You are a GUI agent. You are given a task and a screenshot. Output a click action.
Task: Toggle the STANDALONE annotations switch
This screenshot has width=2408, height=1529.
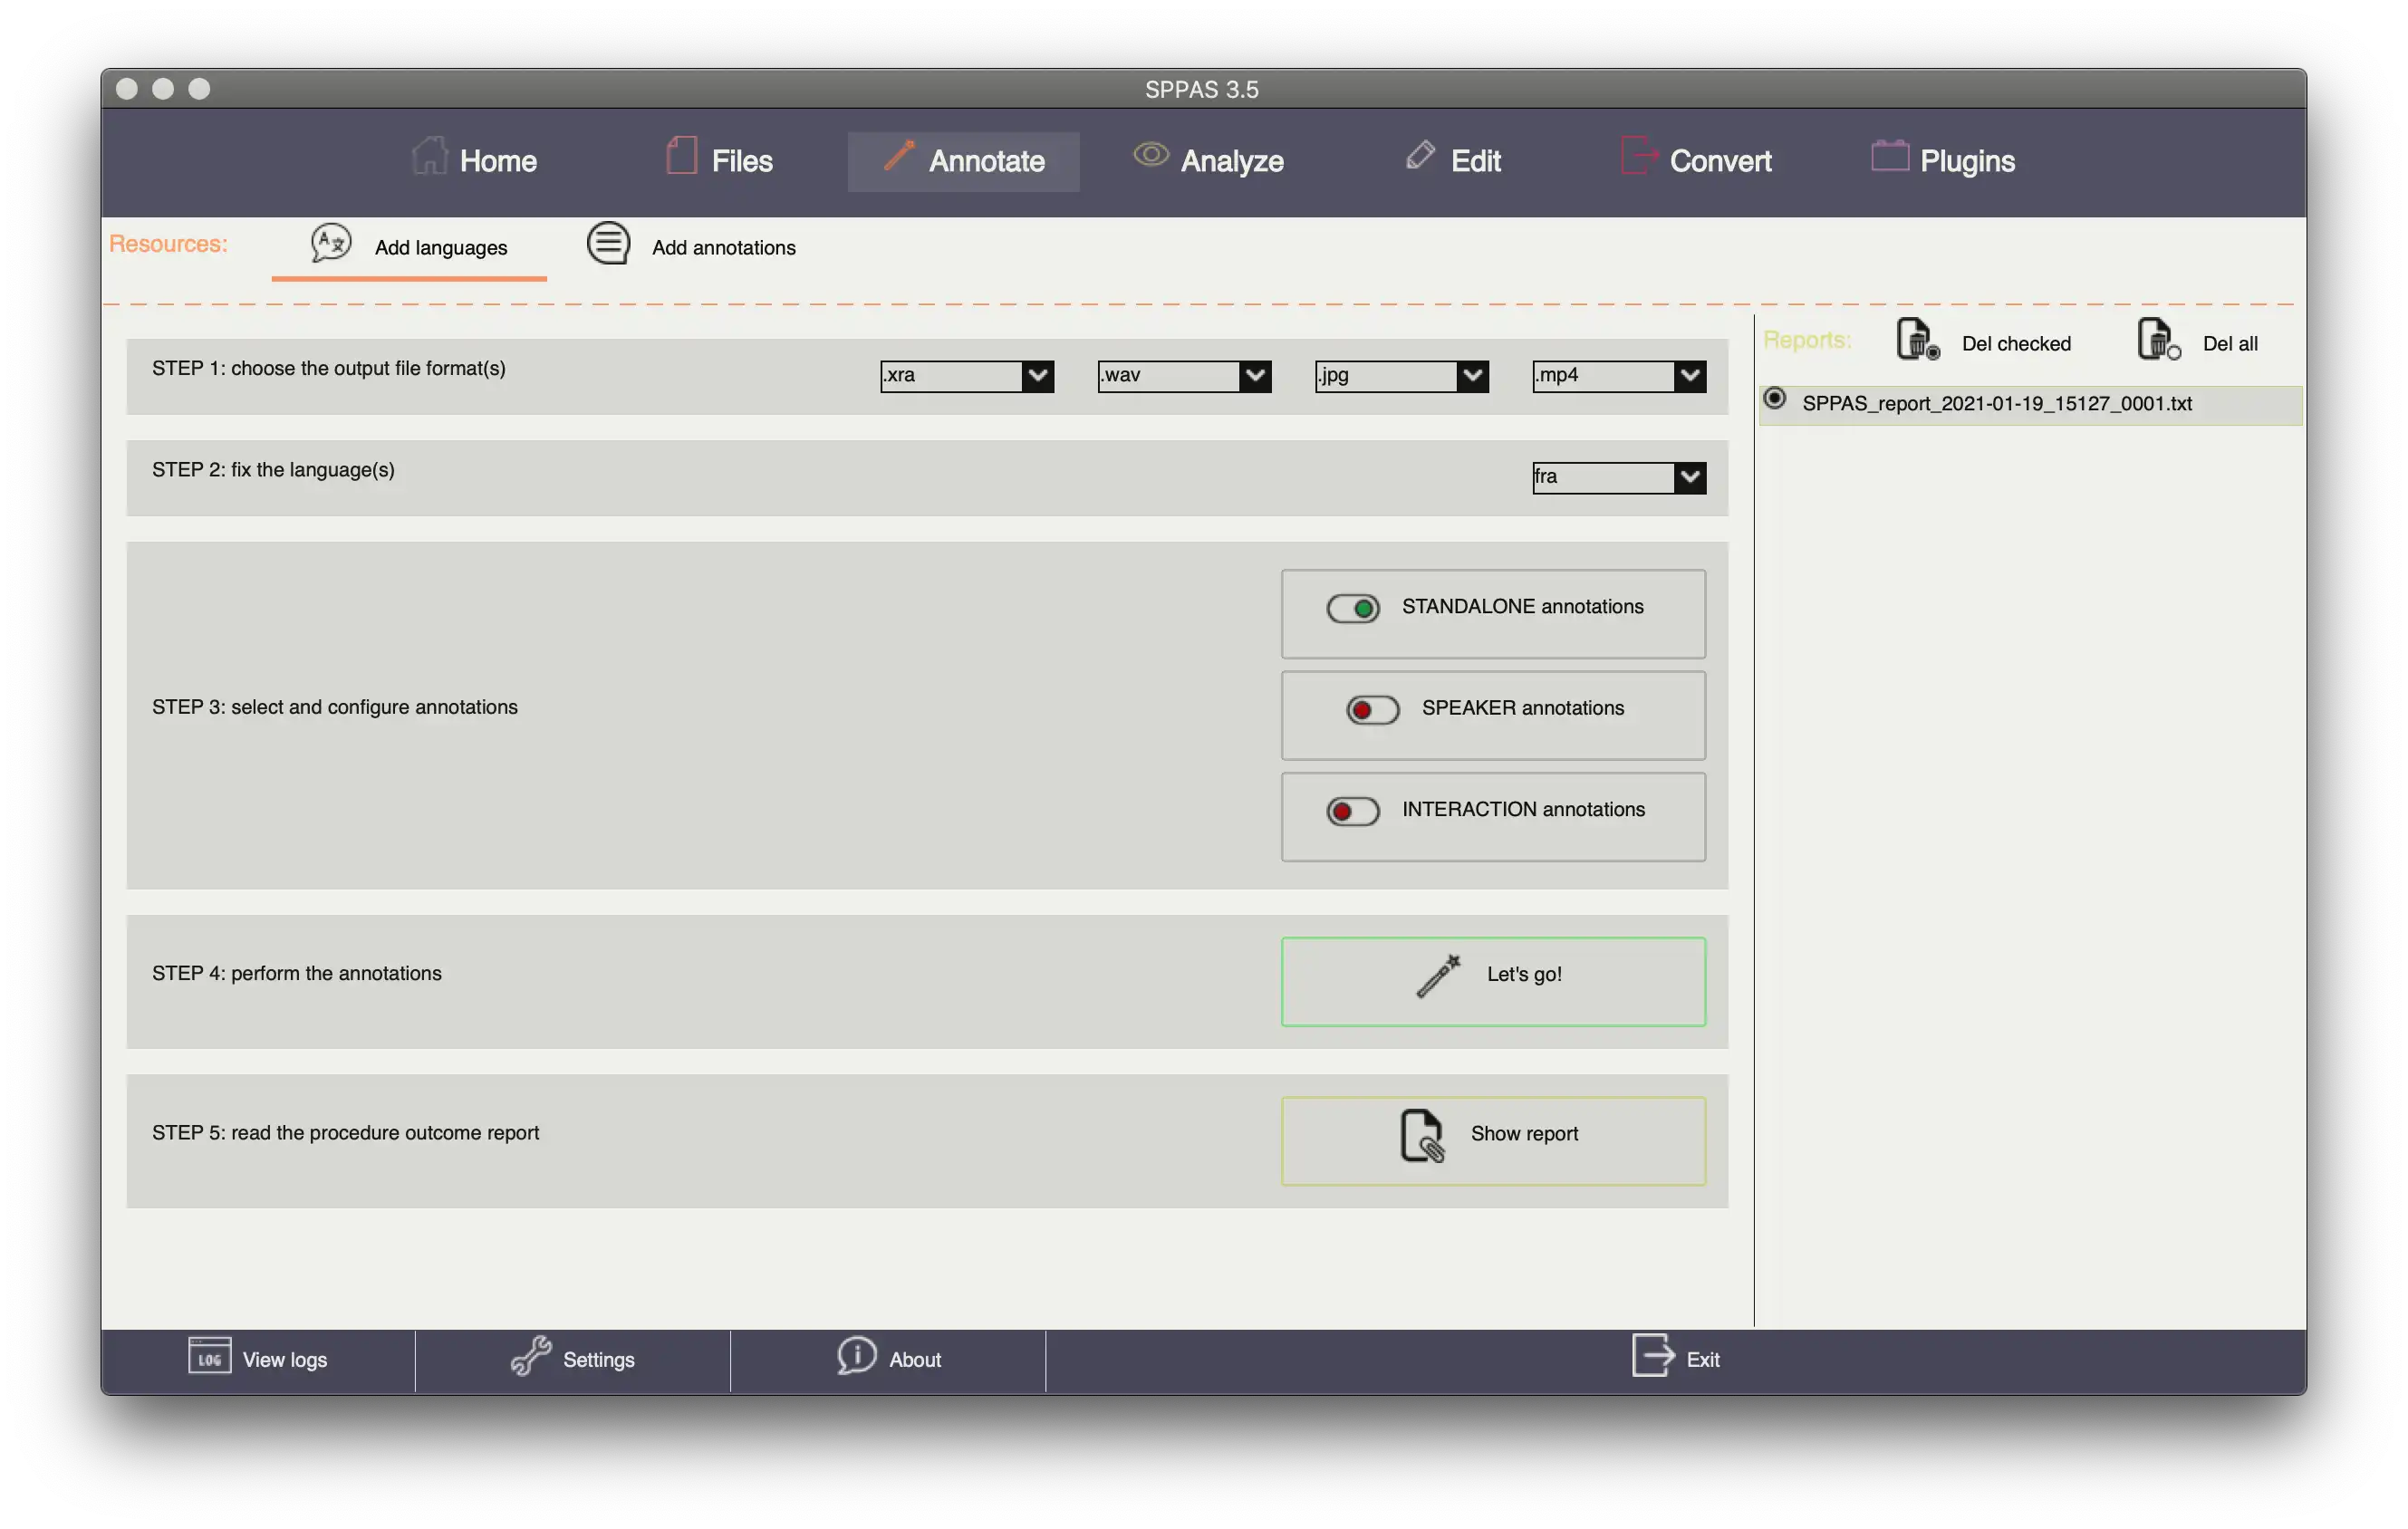tap(1352, 608)
